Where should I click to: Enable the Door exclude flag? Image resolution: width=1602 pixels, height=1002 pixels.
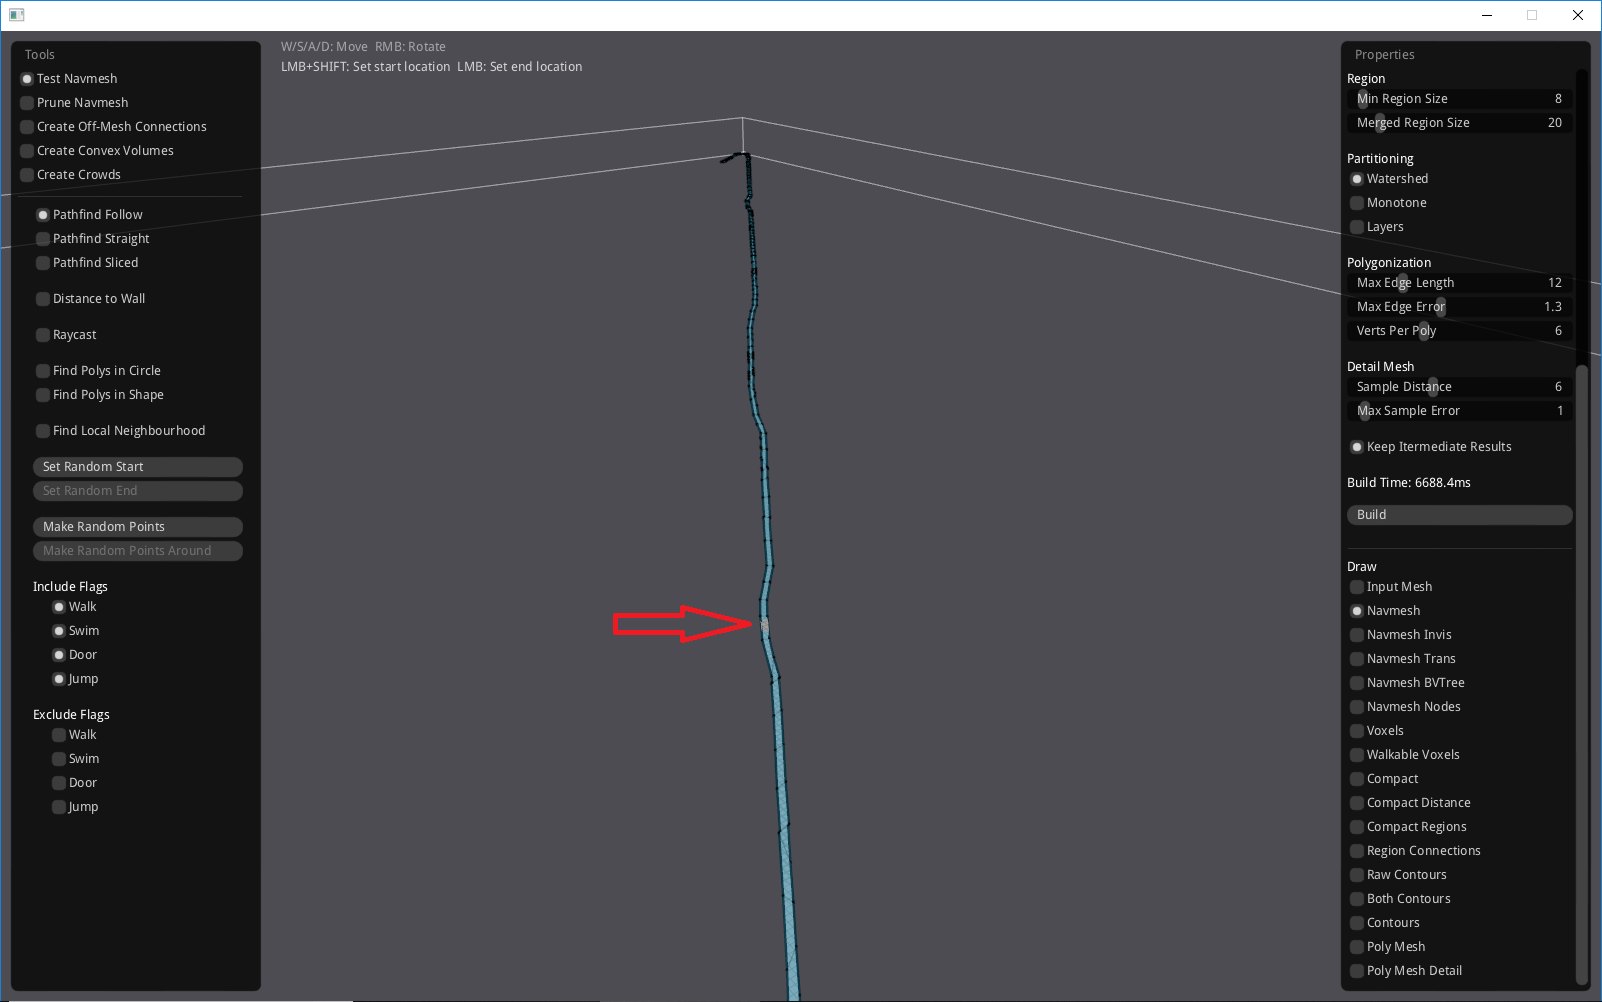click(x=59, y=782)
